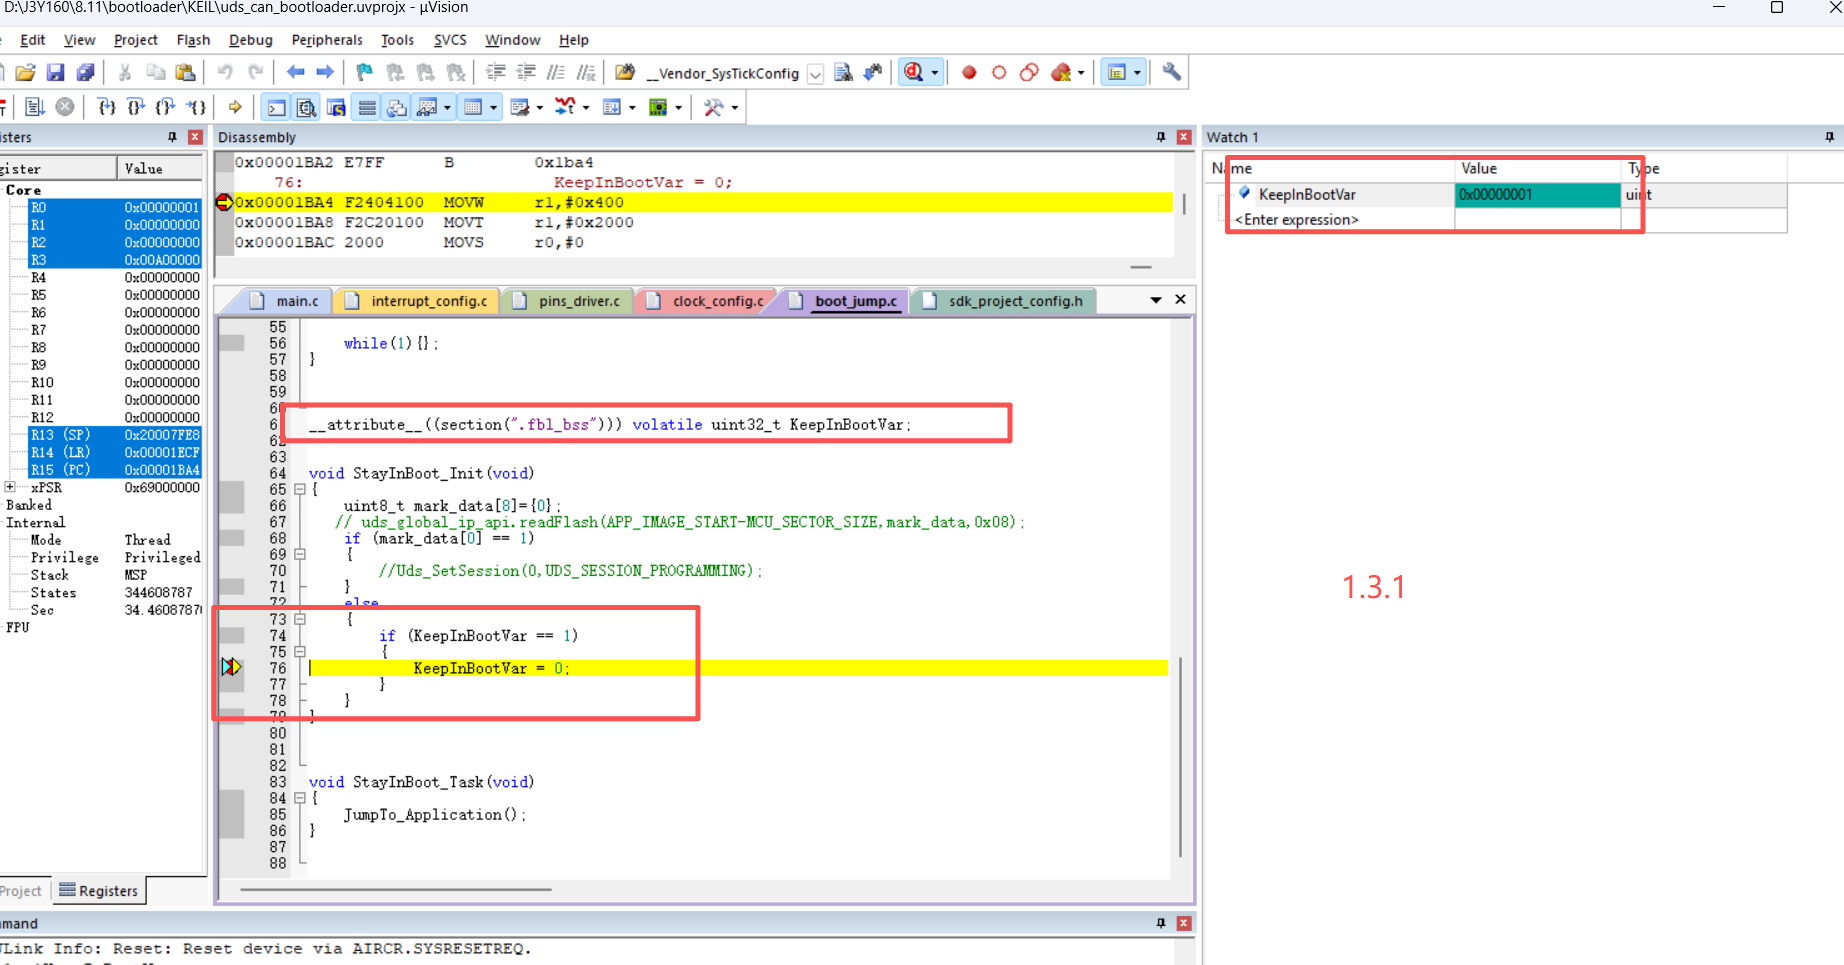This screenshot has height=965, width=1844.
Task: Click the Value column header in Watch 1
Action: point(1537,169)
